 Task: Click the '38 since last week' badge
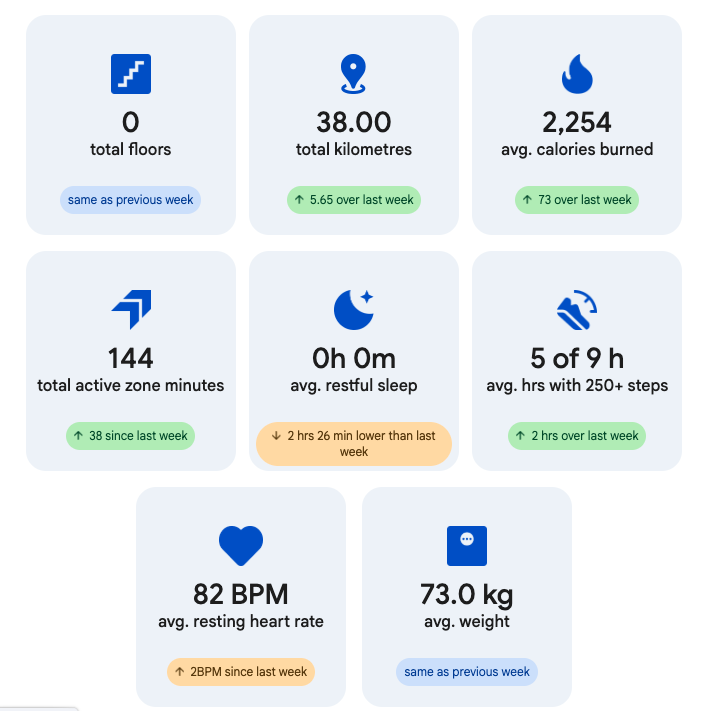click(130, 436)
